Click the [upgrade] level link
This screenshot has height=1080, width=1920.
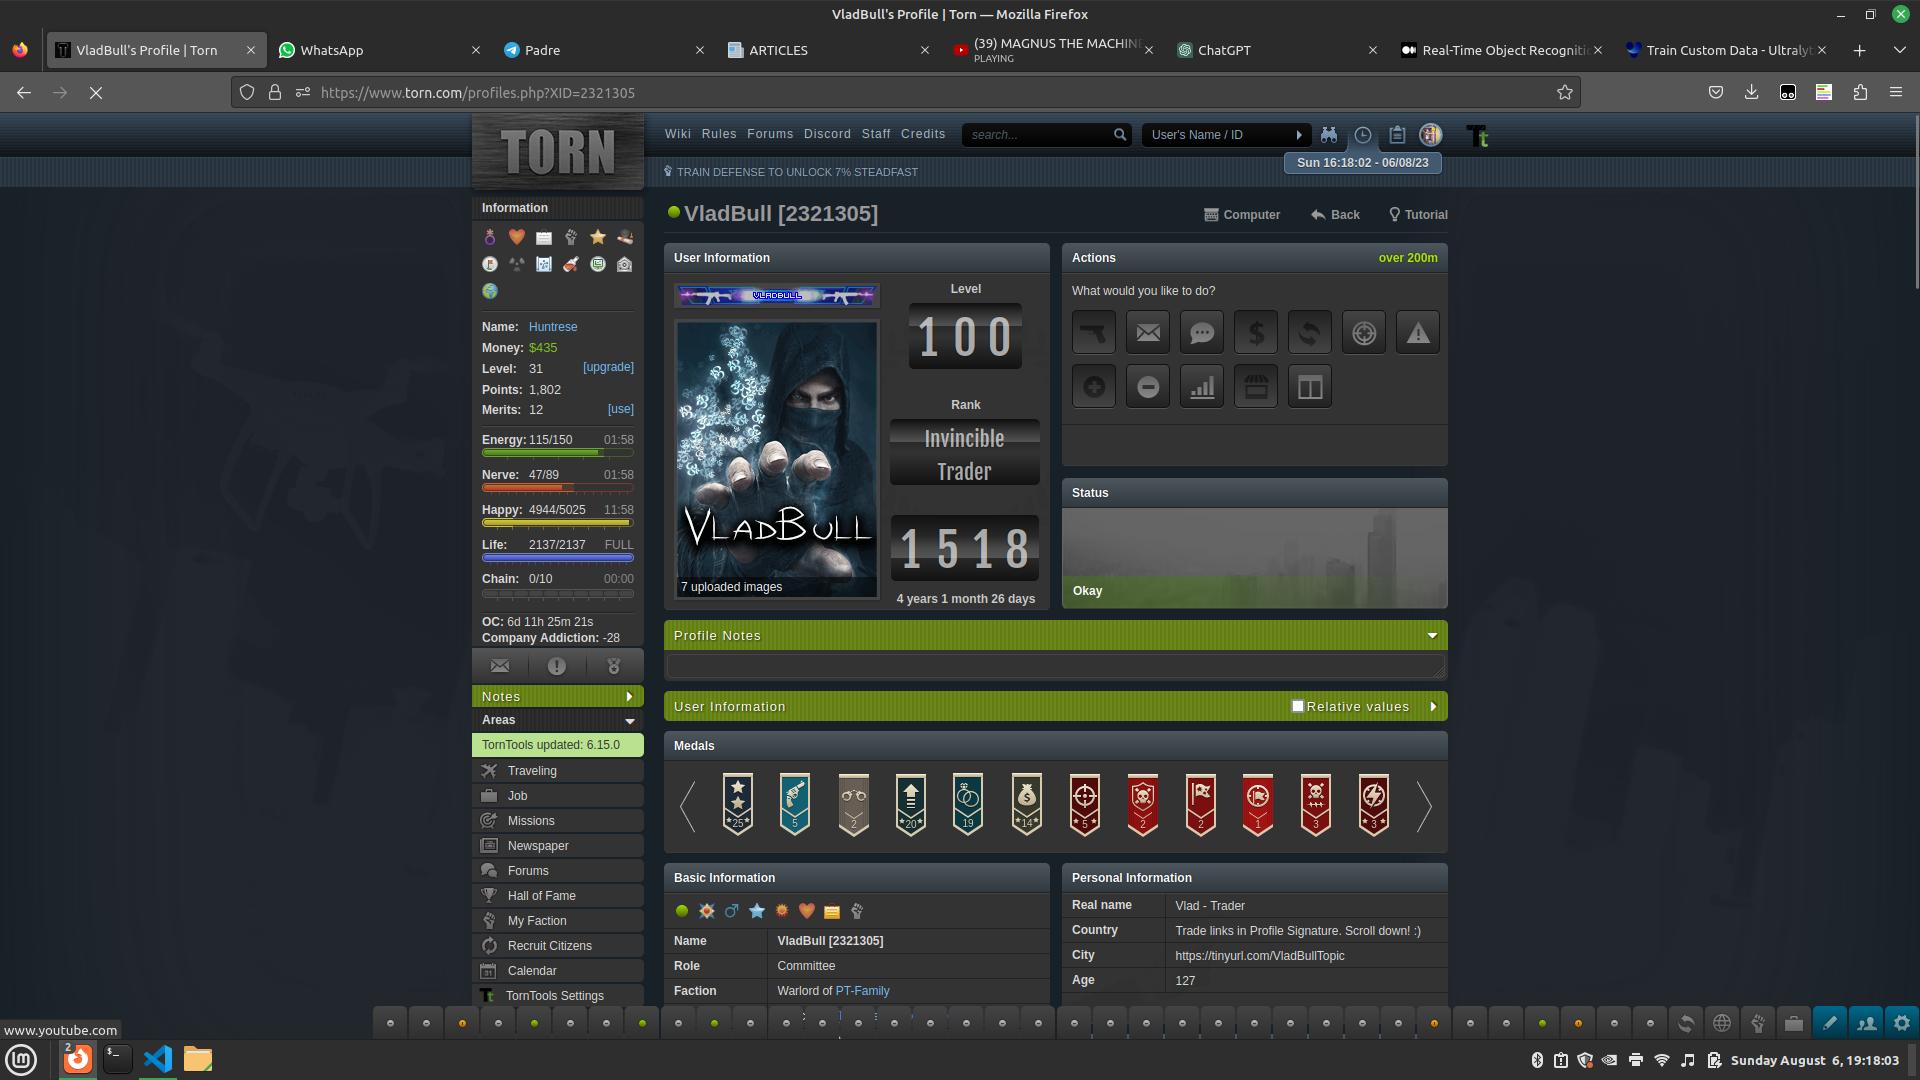[x=608, y=367]
